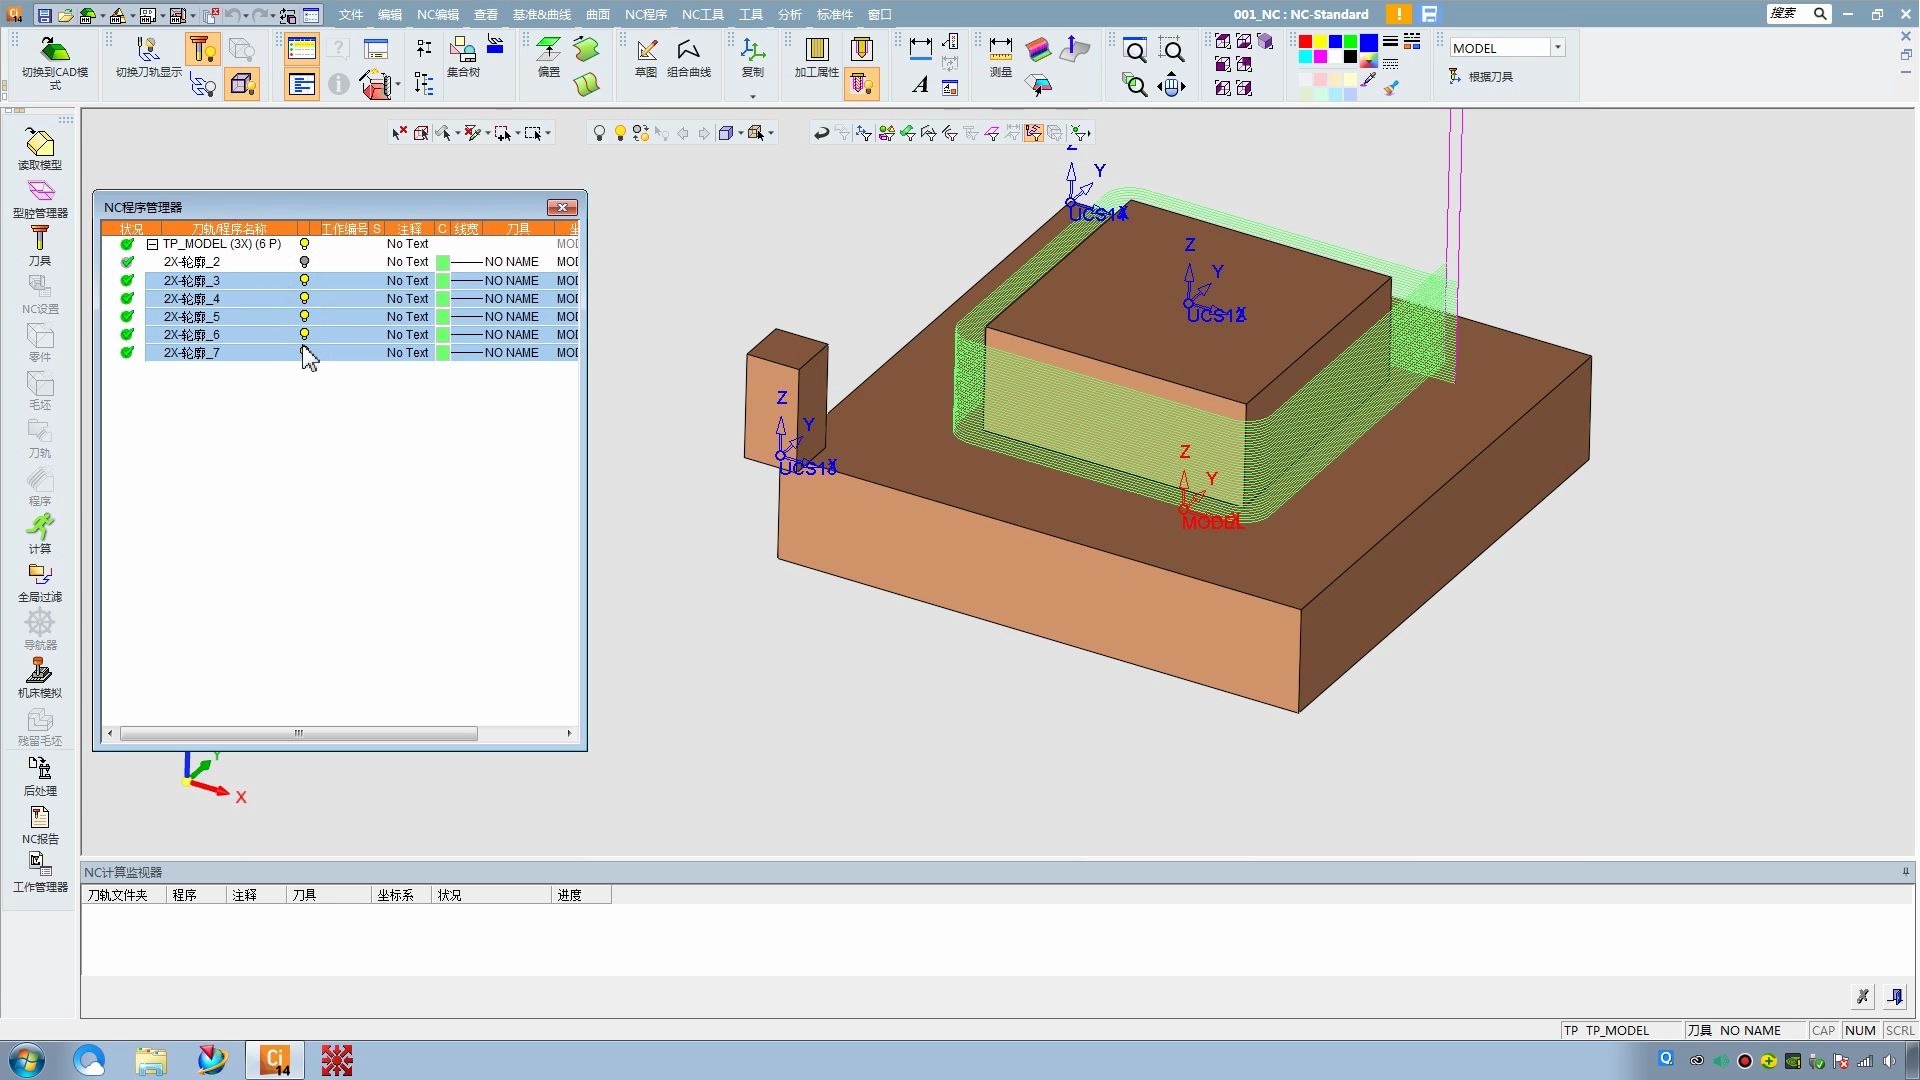Select the 测量 measure tool
This screenshot has height=1080, width=1920.
click(1000, 58)
